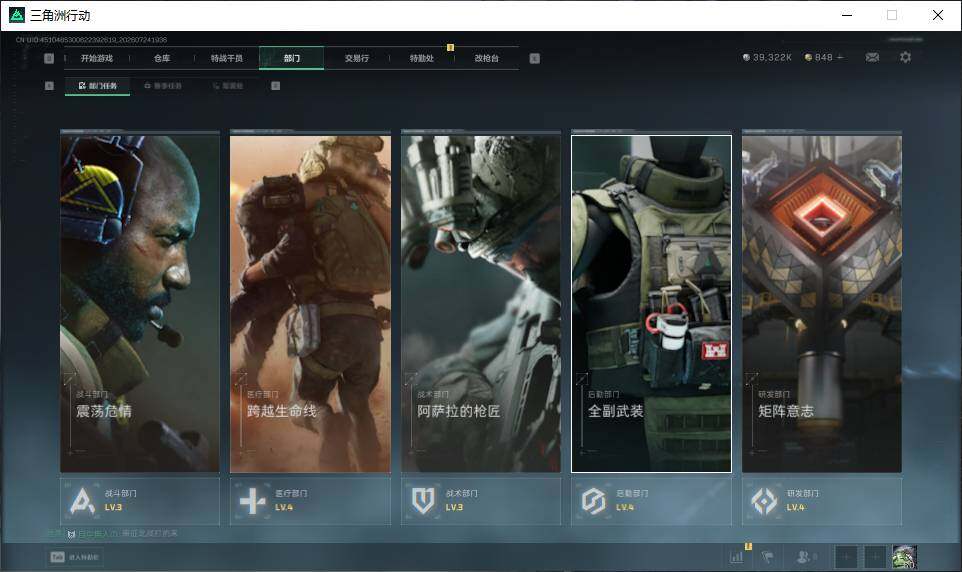
Task: Click the shield icon in bottom chat line
Action: point(71,535)
